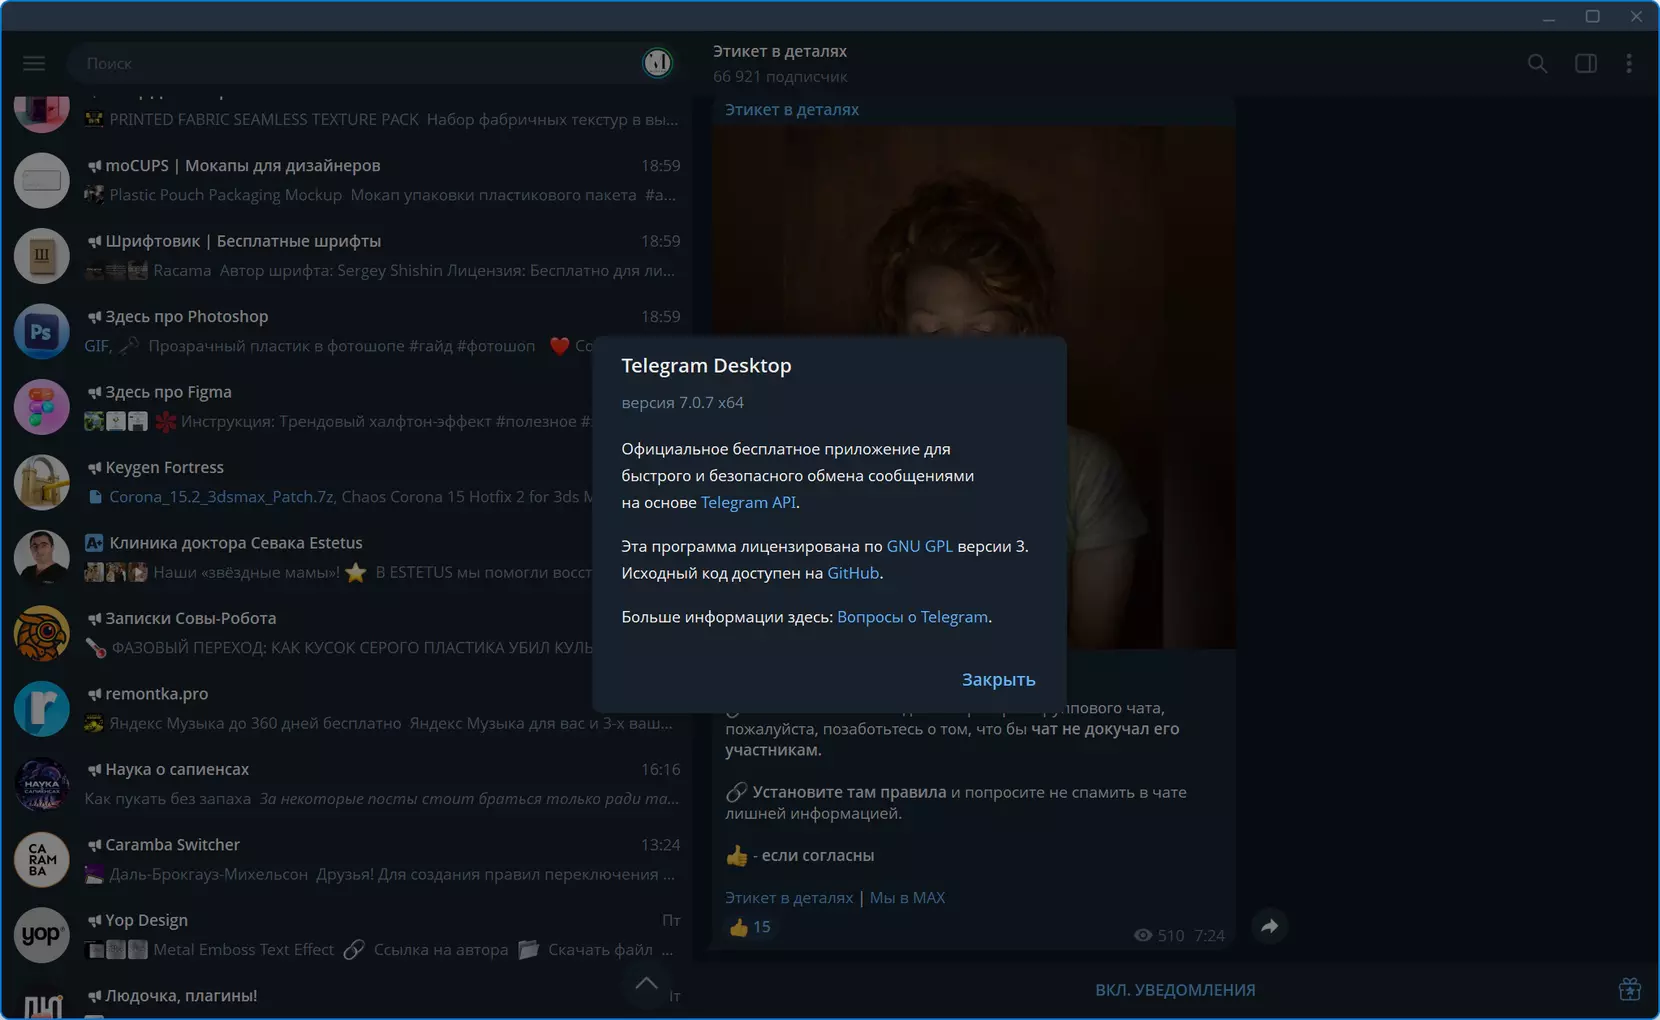Open the moCUPS | Мокапы для дизайнеров chat
This screenshot has height=1020, width=1660.
(x=347, y=180)
